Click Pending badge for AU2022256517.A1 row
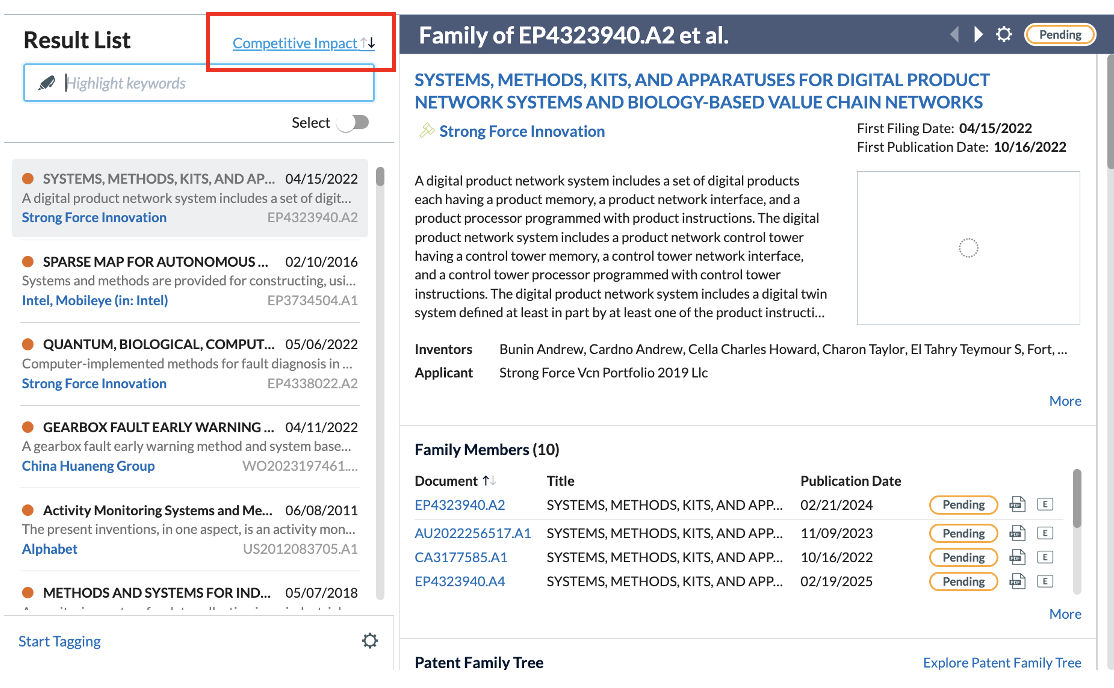This screenshot has width=1114, height=688. 963,533
